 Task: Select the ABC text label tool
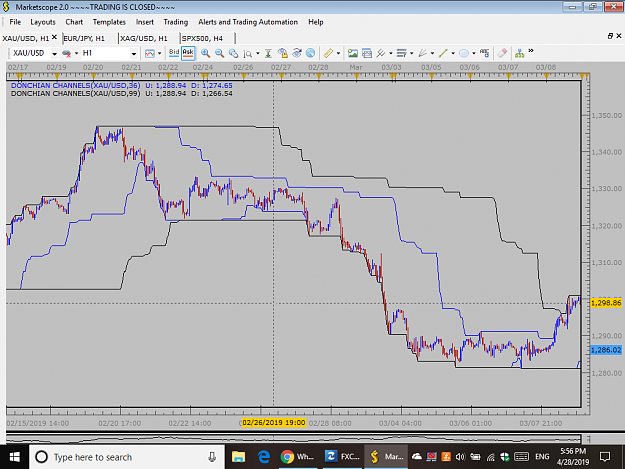point(484,53)
